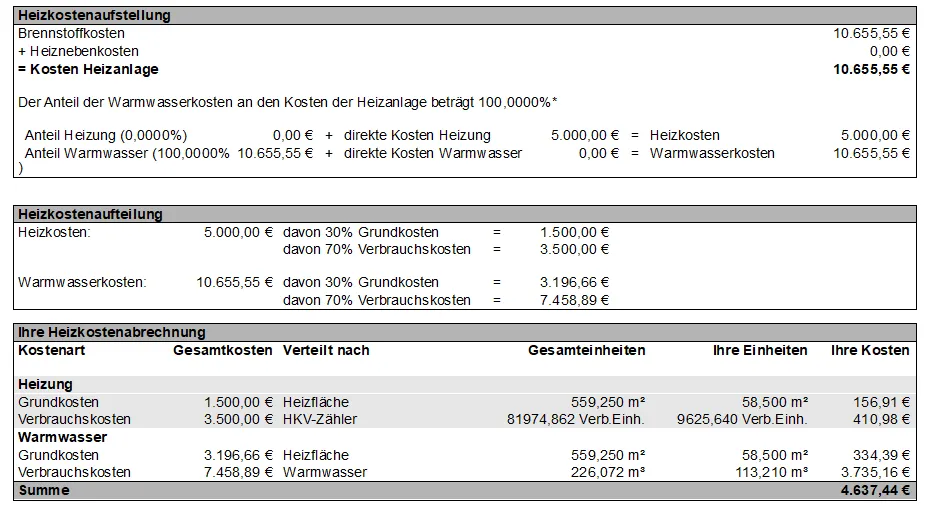Select the 'Ihre Kosten' column header

[x=870, y=350]
